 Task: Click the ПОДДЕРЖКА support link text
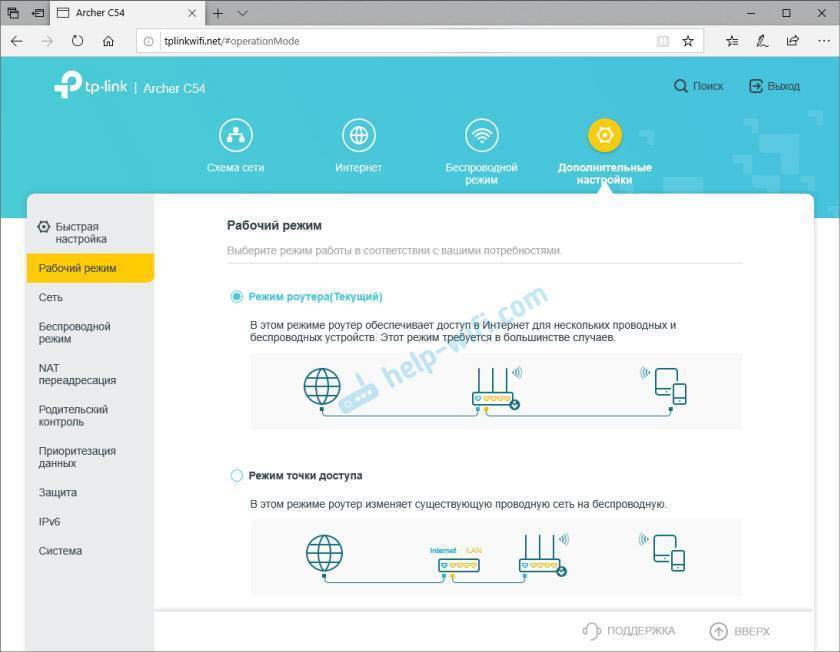(x=641, y=631)
